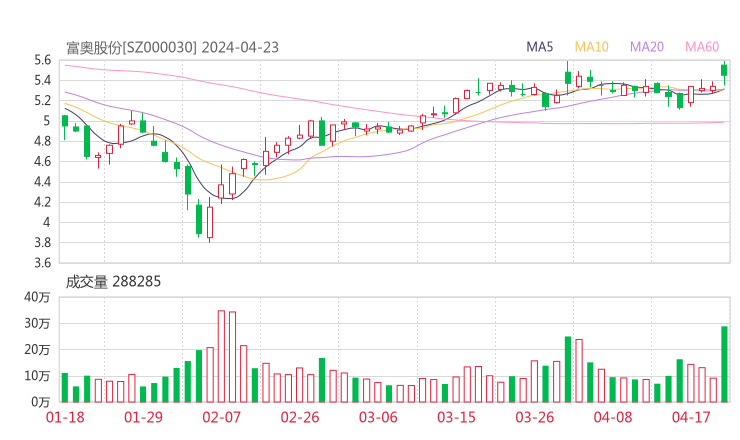Click the MA5 legend label
Viewport: 740px width, 440px height.
coord(539,47)
